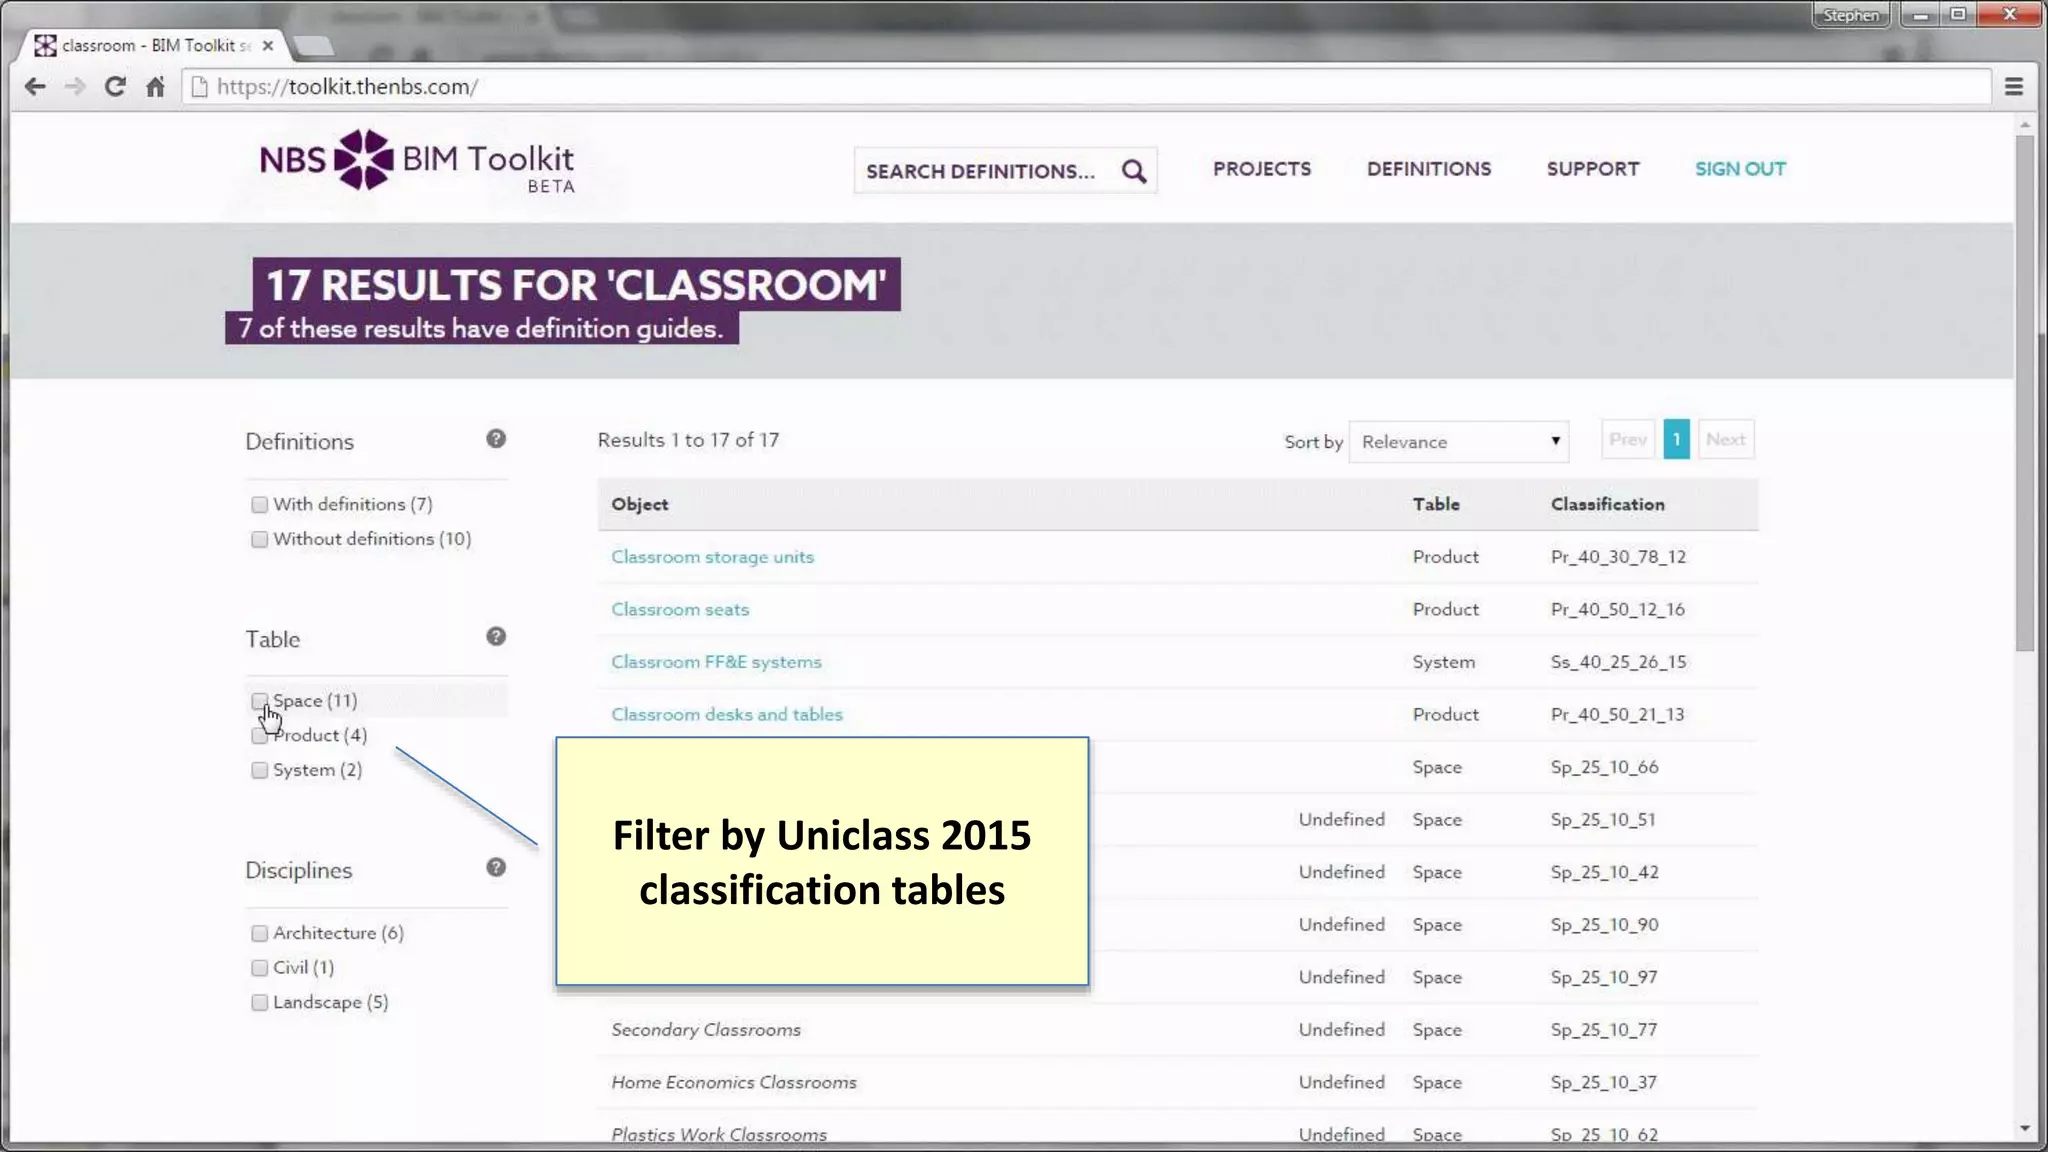Check the Space (11) filter

(x=260, y=701)
